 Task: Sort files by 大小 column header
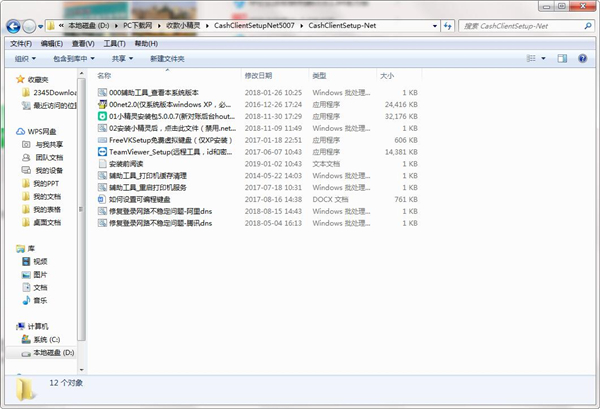click(x=387, y=75)
